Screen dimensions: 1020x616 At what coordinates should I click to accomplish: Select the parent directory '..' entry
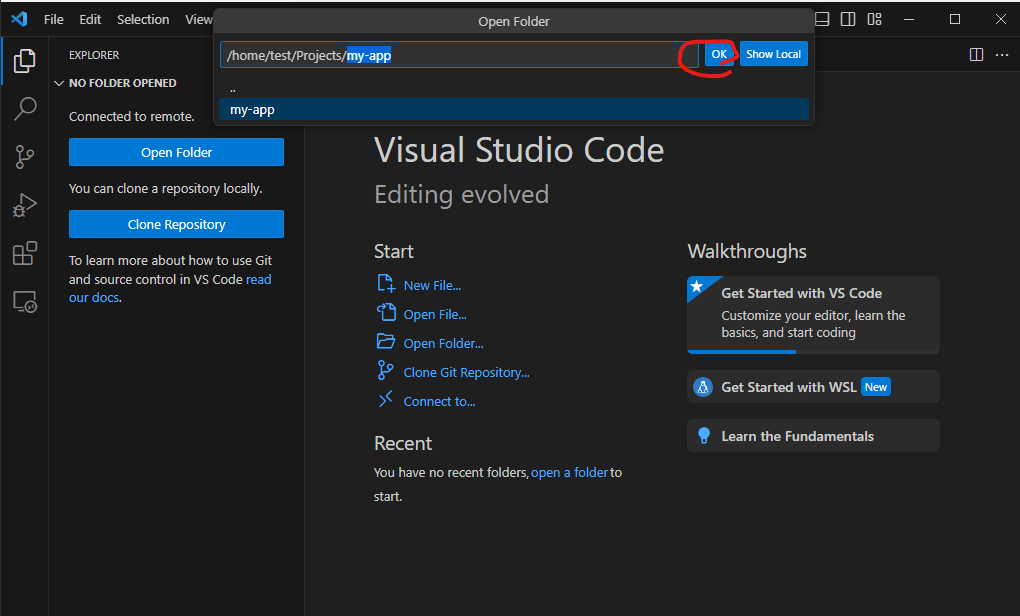pos(514,88)
